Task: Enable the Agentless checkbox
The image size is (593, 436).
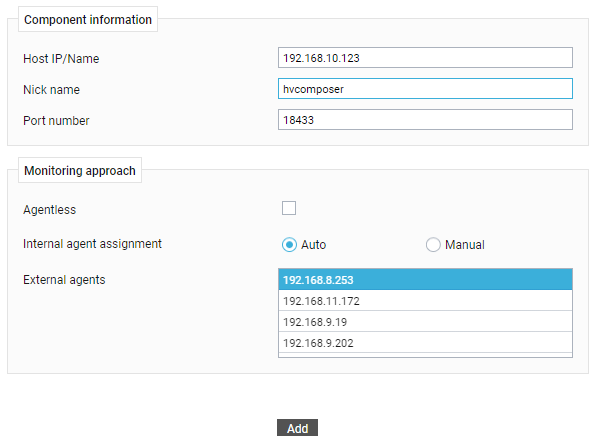Action: click(289, 208)
